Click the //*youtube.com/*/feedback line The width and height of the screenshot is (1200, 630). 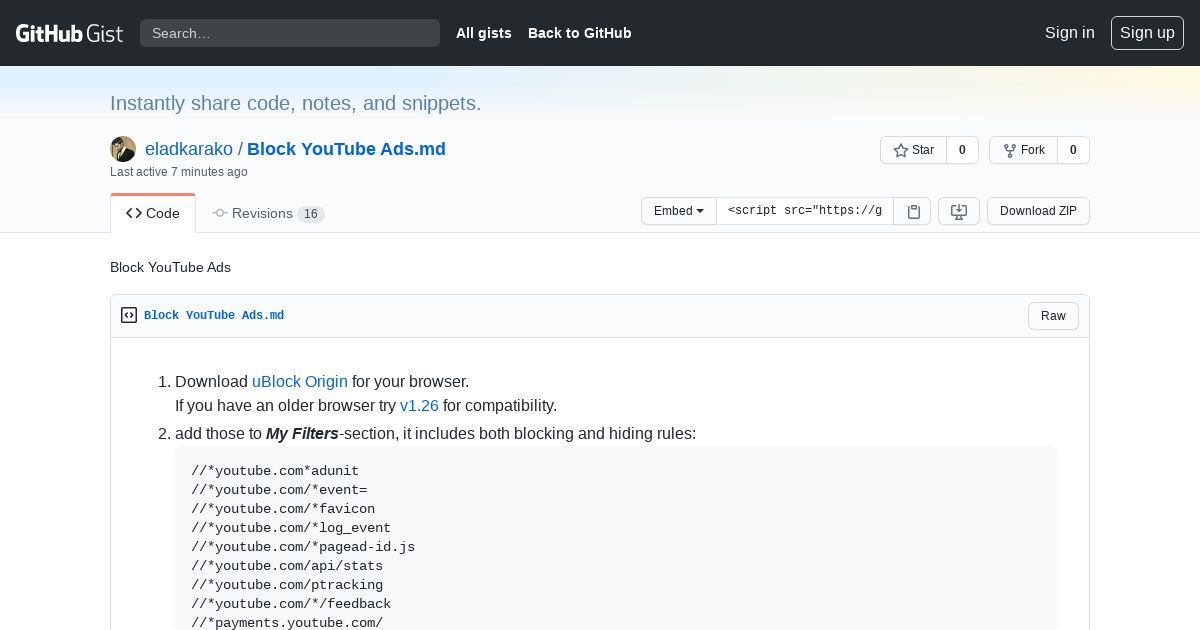pos(291,604)
